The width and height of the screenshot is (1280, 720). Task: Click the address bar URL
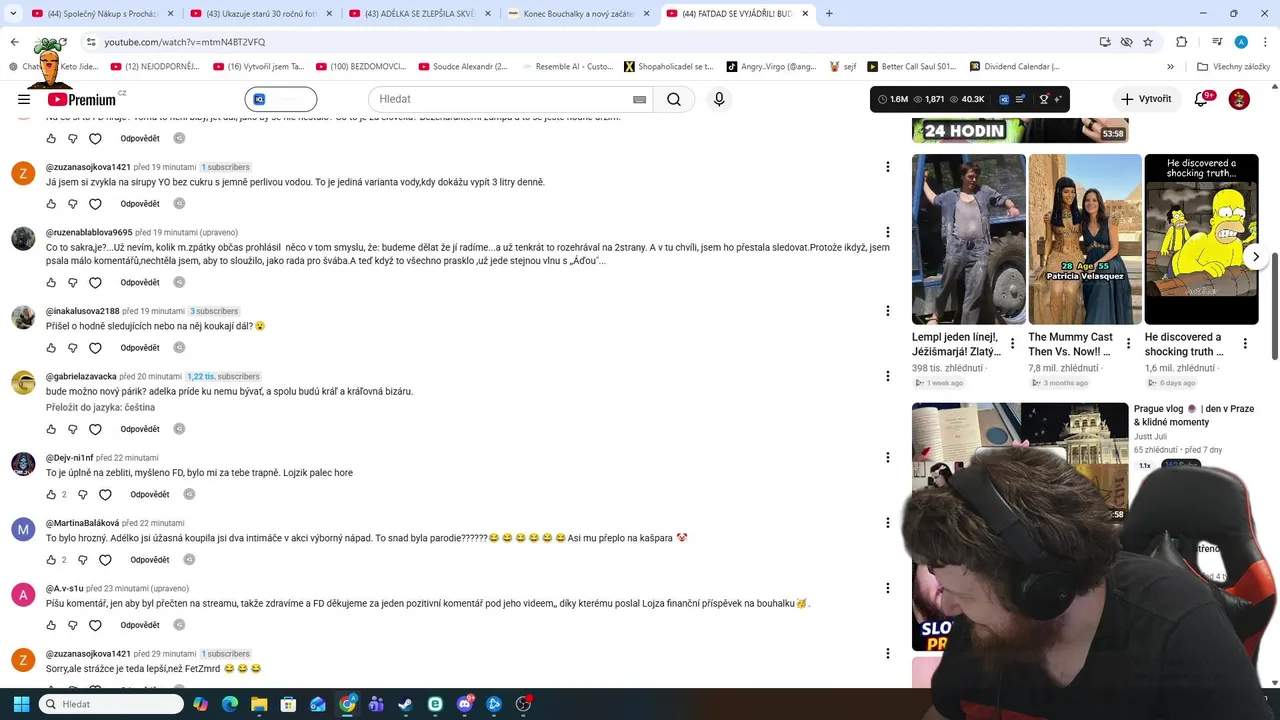[x=185, y=42]
